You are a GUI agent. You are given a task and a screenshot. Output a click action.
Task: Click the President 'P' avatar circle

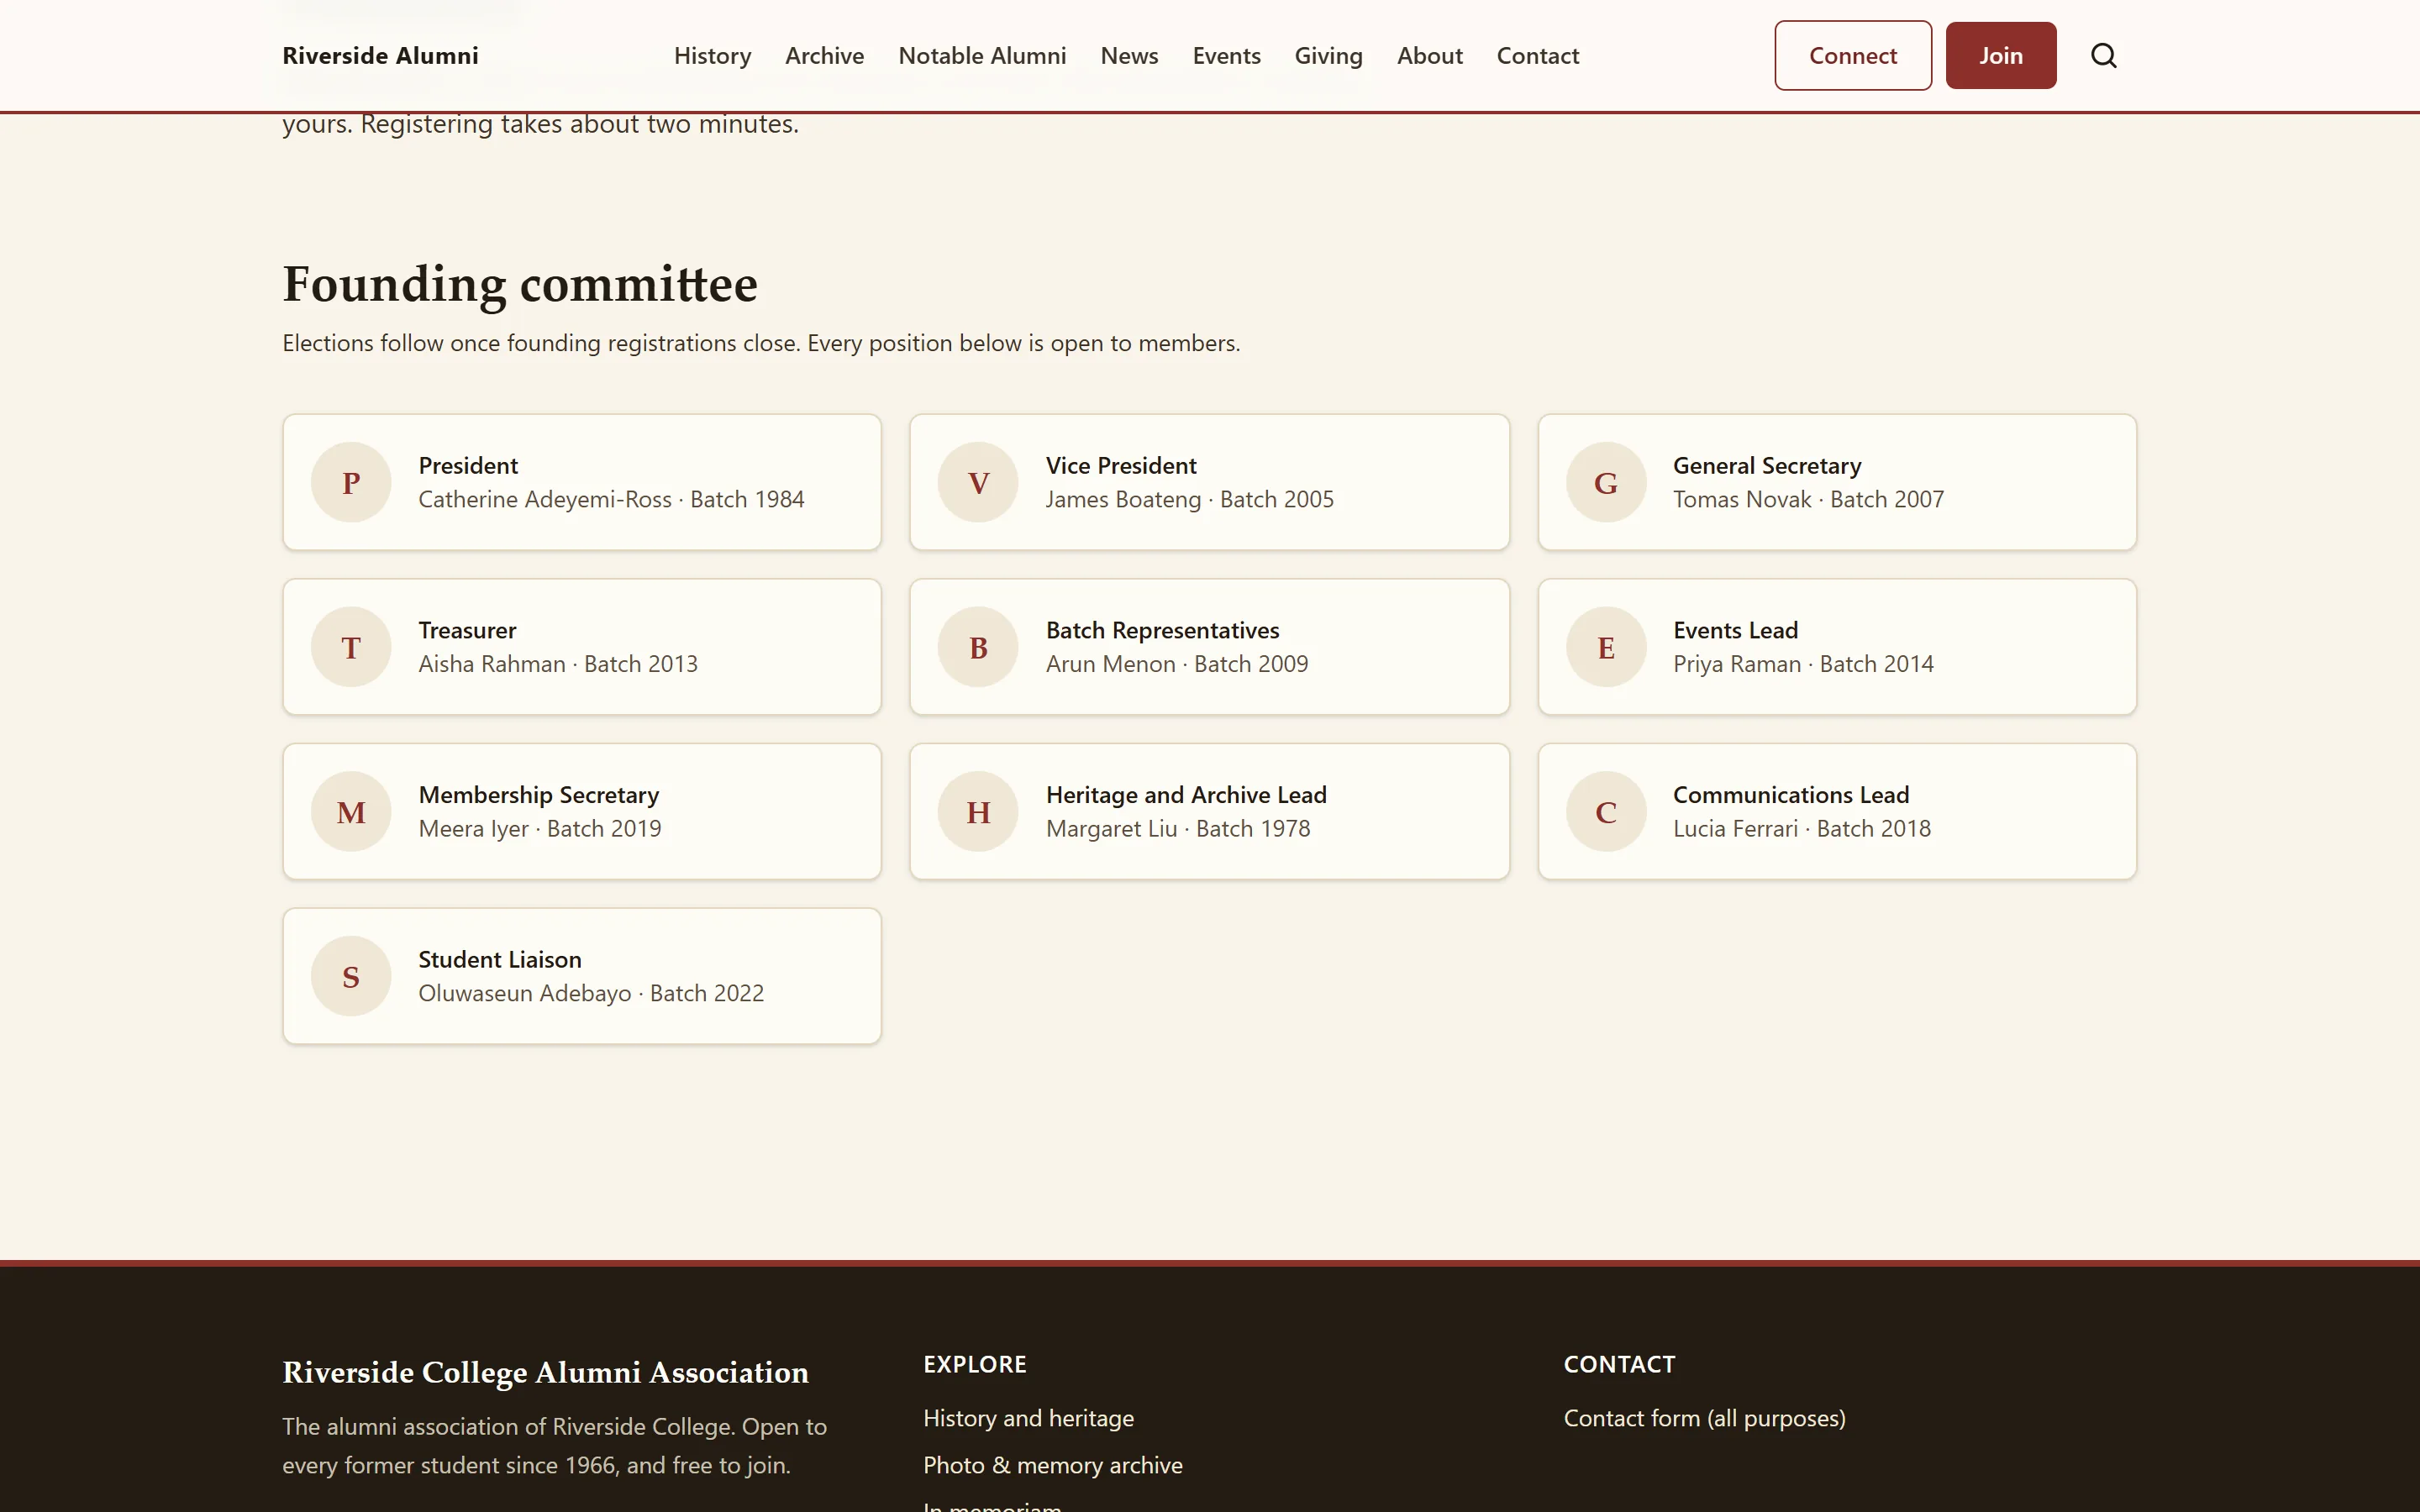(x=351, y=482)
